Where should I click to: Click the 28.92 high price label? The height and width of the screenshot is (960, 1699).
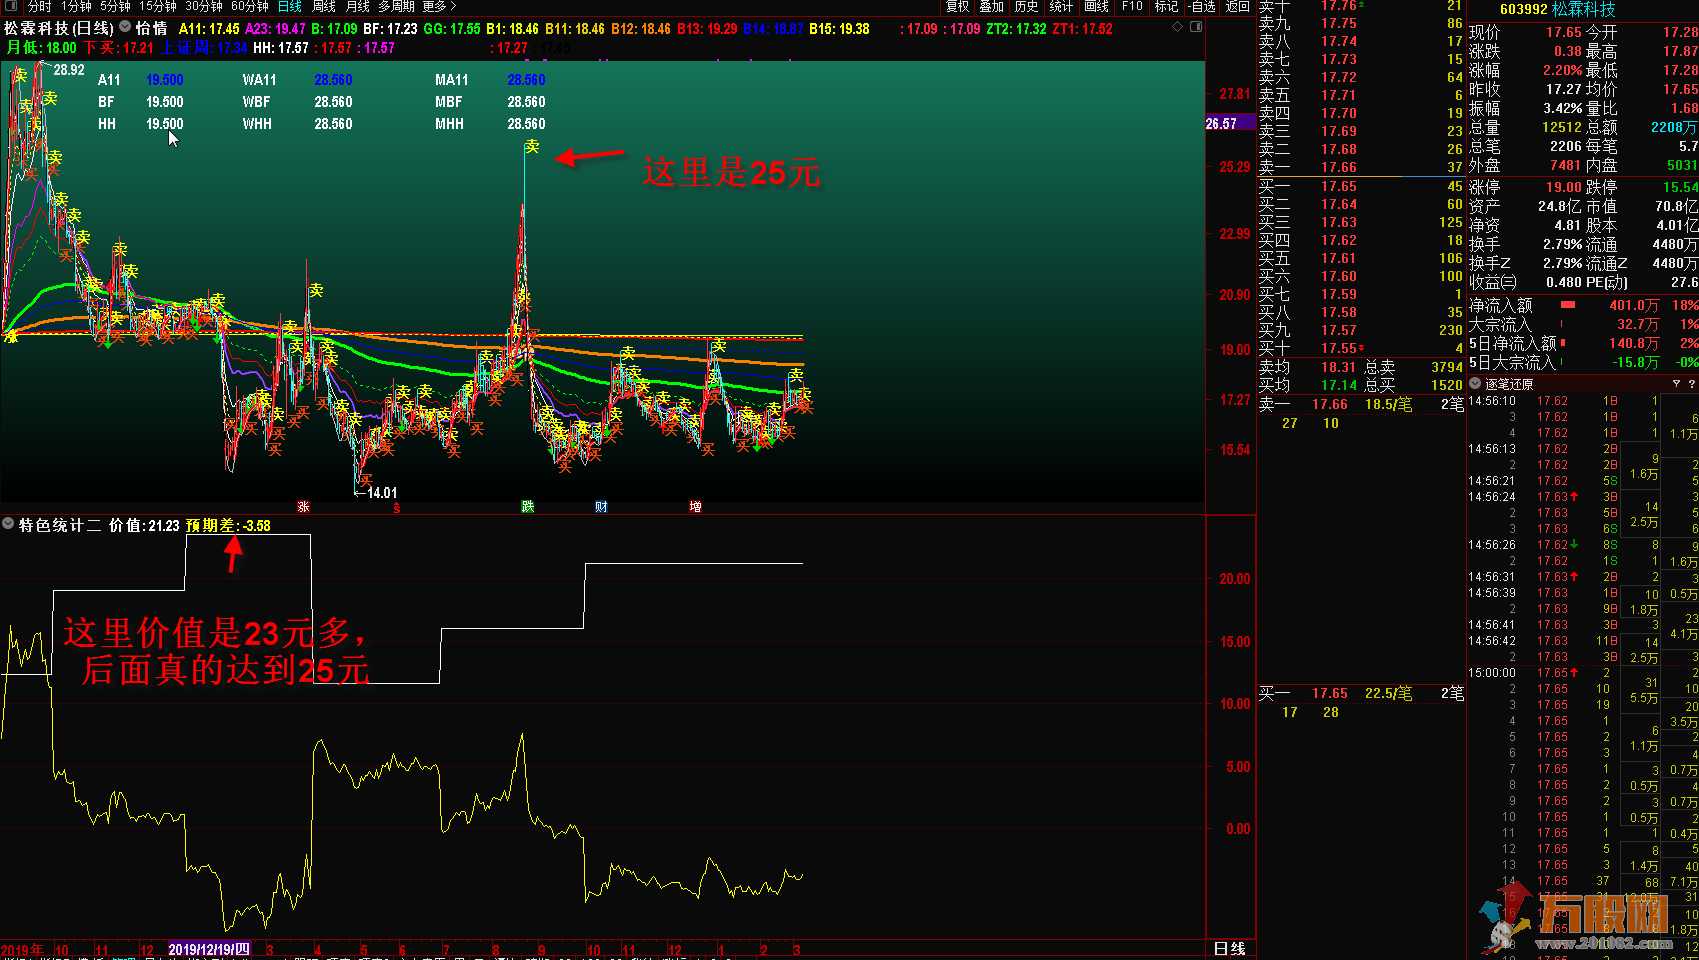click(69, 70)
